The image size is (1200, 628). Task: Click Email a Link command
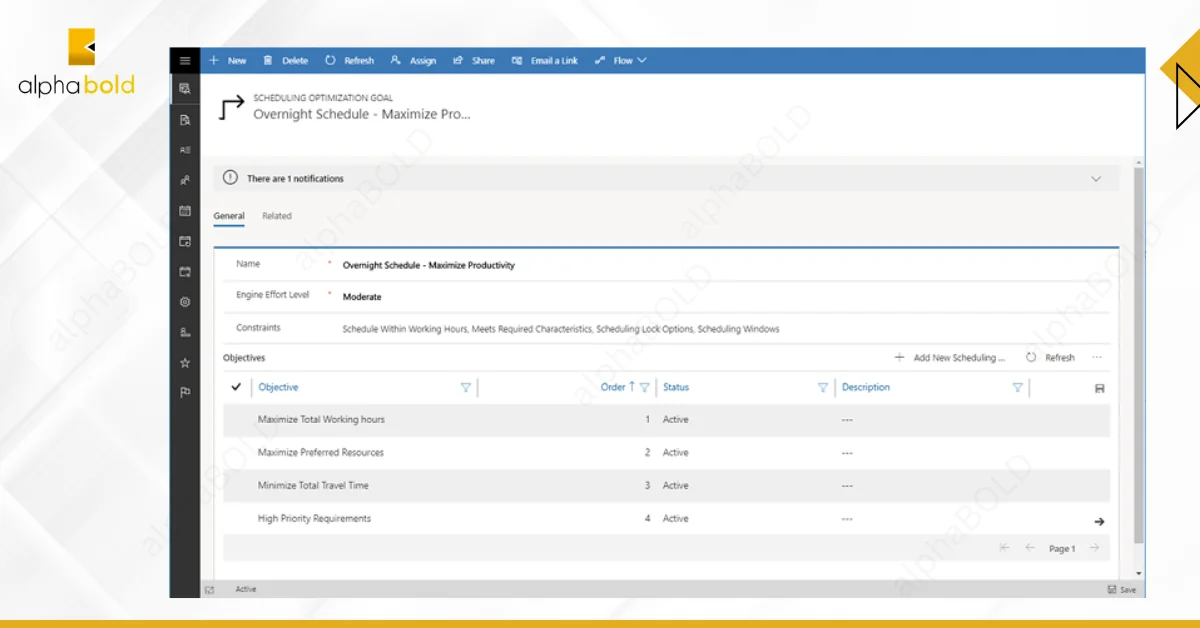545,61
